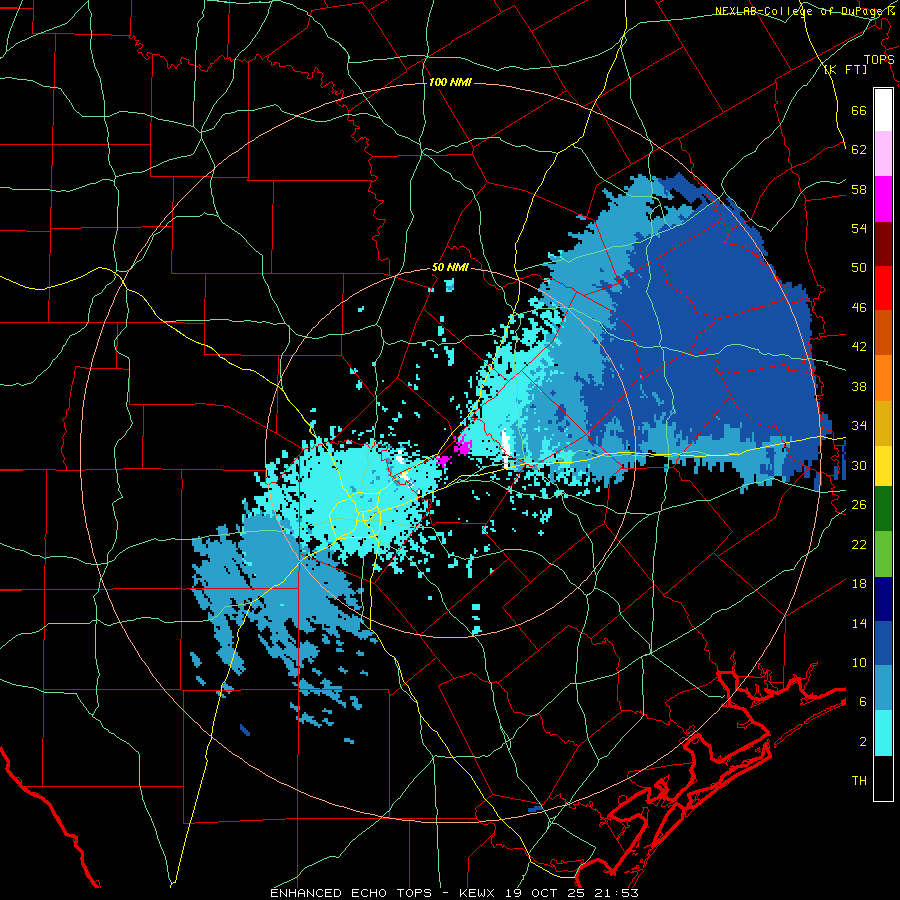Click the black TH swatch at the legend's bottom
The image size is (900, 900).
click(883, 778)
